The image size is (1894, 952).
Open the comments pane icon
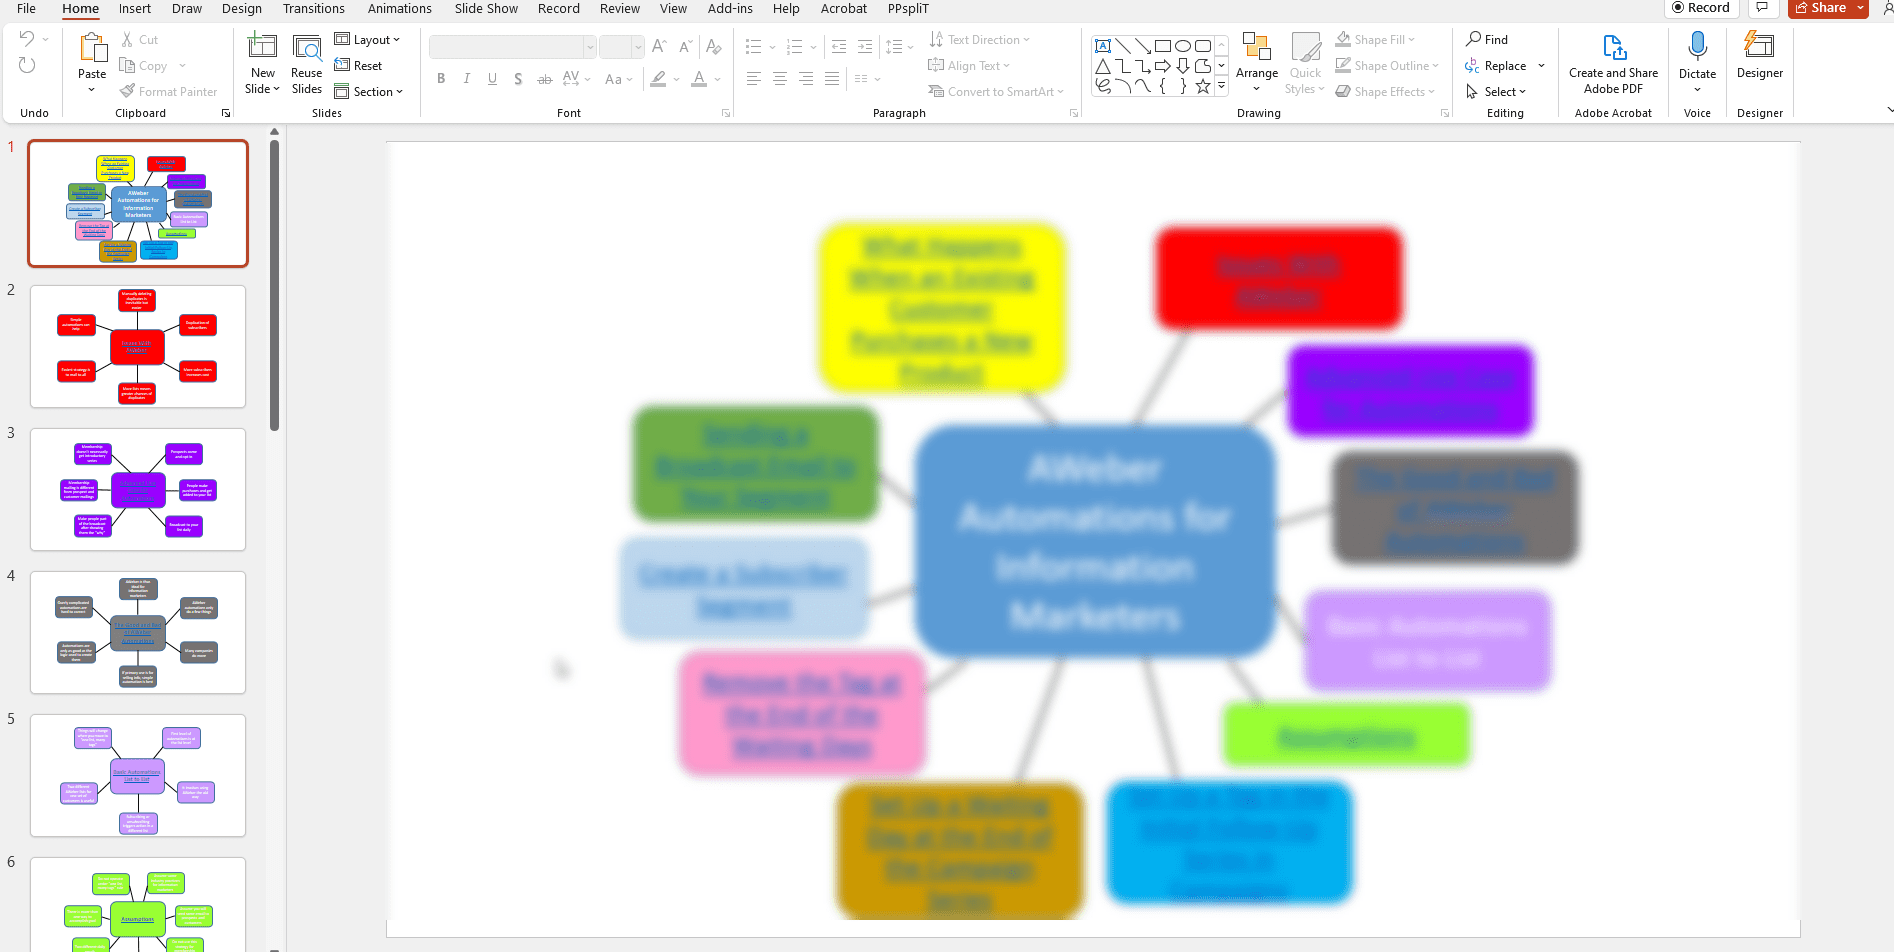[1762, 8]
